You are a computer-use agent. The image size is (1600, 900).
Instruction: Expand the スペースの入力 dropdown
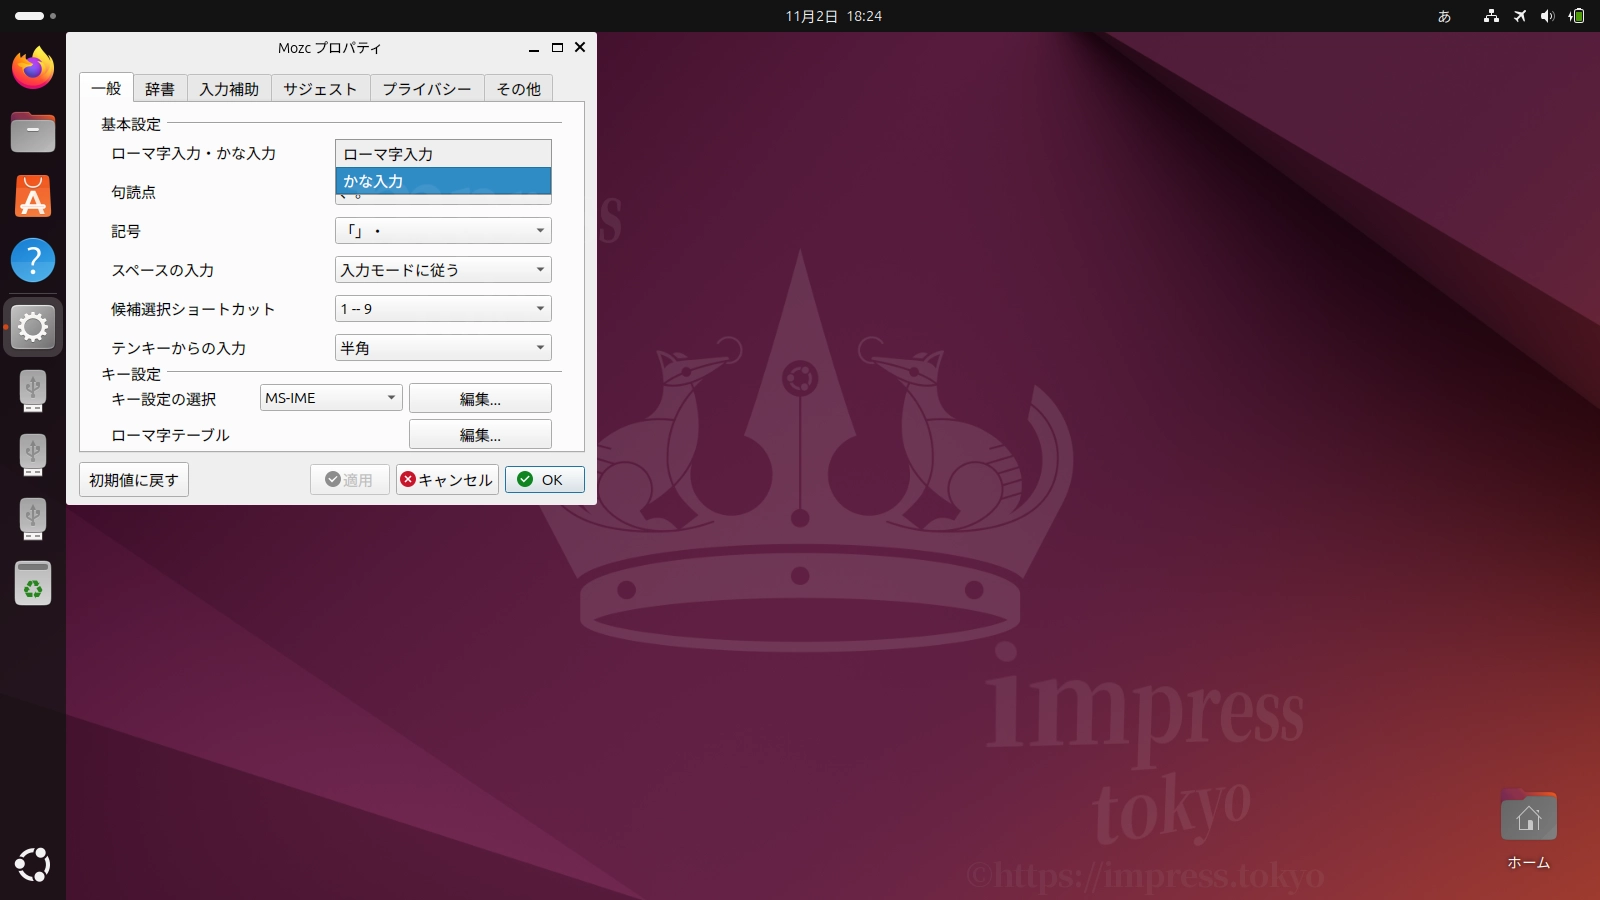[443, 270]
